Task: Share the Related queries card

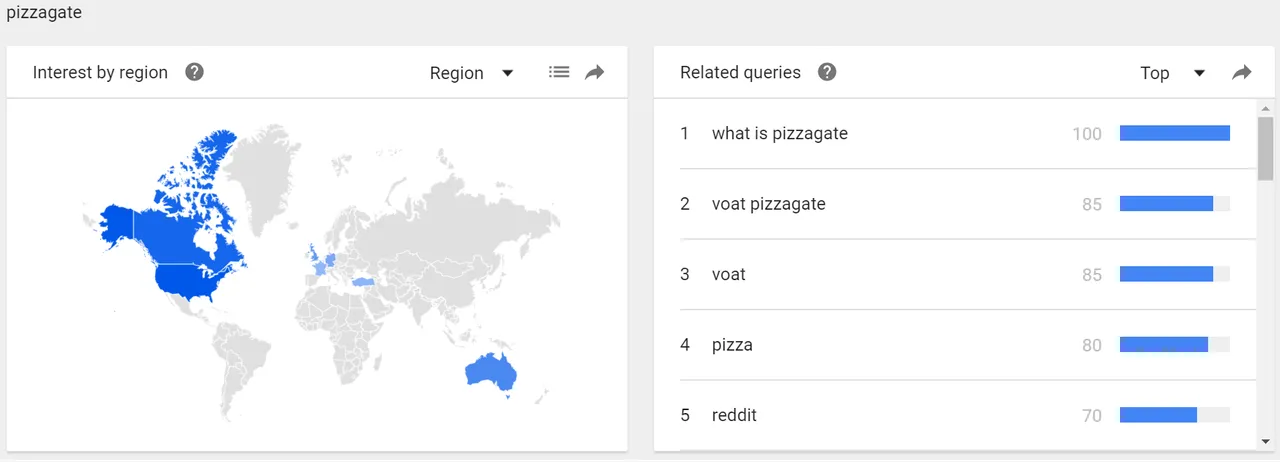Action: tap(1242, 72)
